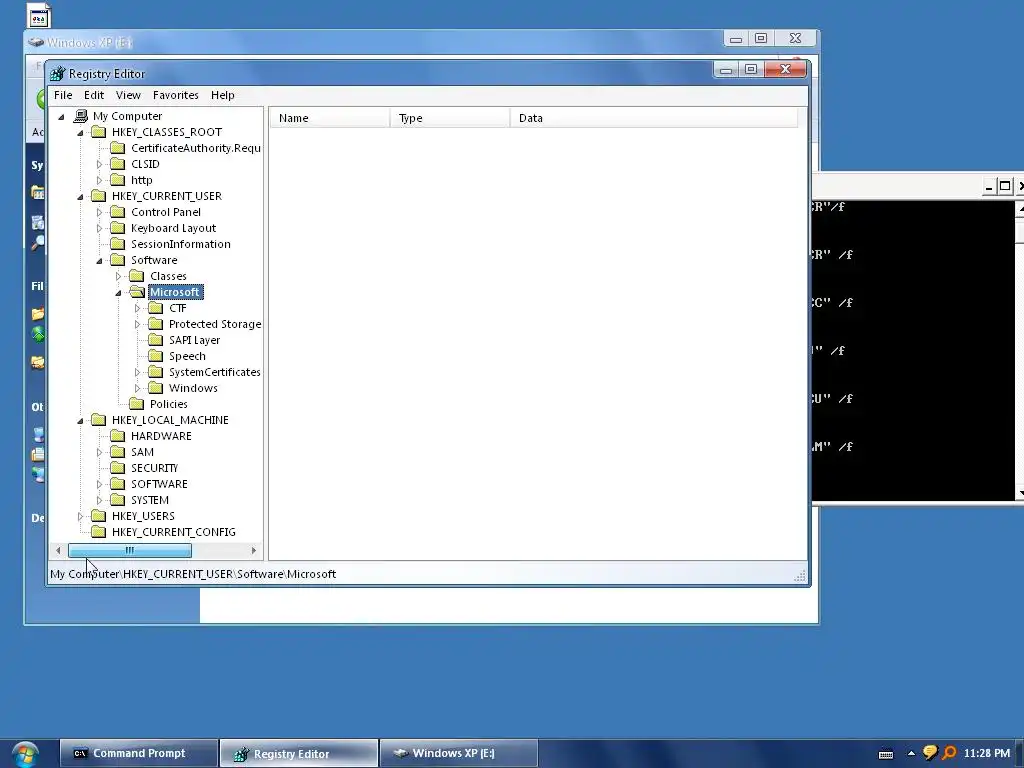The width and height of the screenshot is (1024, 768).
Task: Collapse the HKEY_CLASSES_ROOT branch
Action: click(80, 133)
